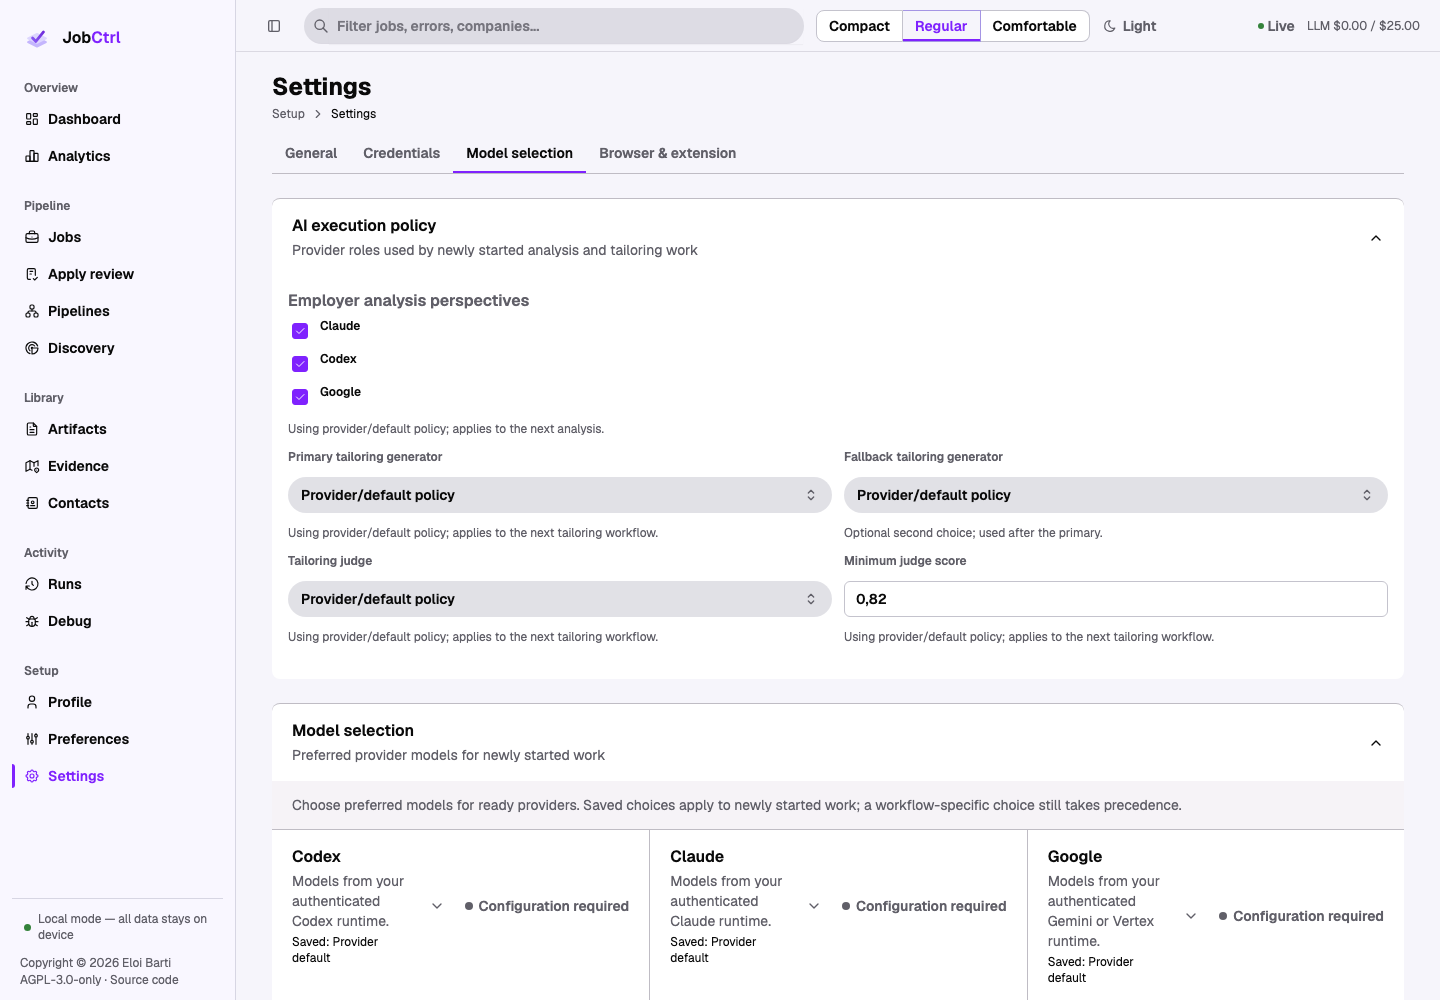Image resolution: width=1440 pixels, height=1000 pixels.
Task: Switch to the General tab
Action: tap(311, 153)
